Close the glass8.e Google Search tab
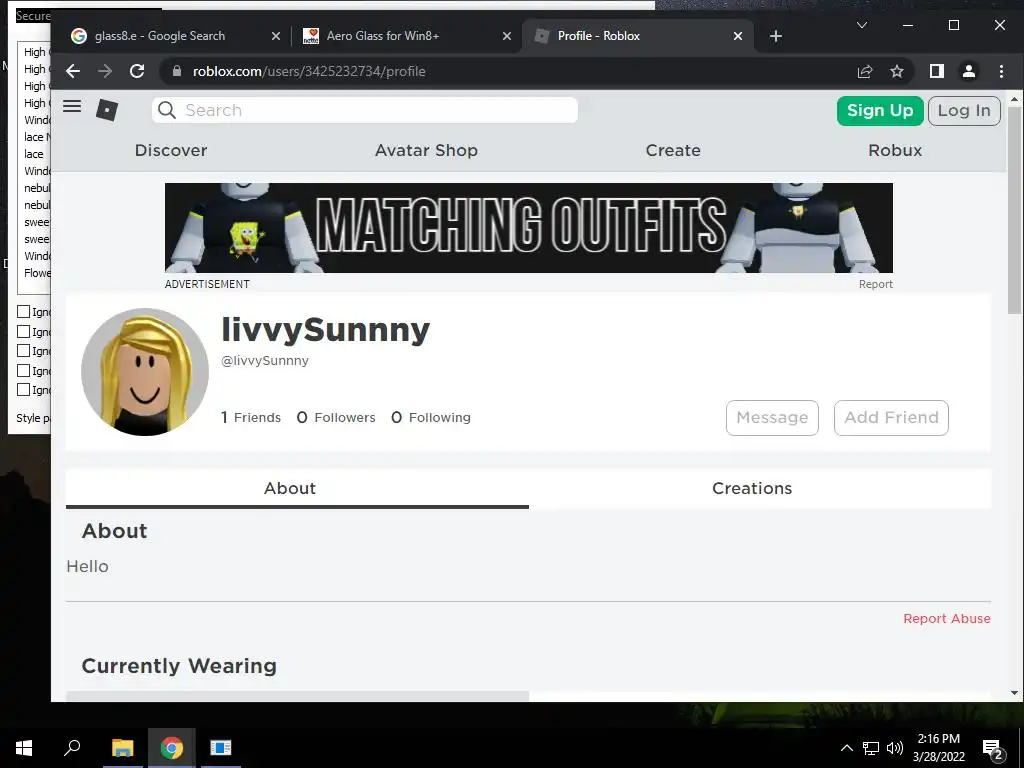The image size is (1024, 768). point(276,36)
